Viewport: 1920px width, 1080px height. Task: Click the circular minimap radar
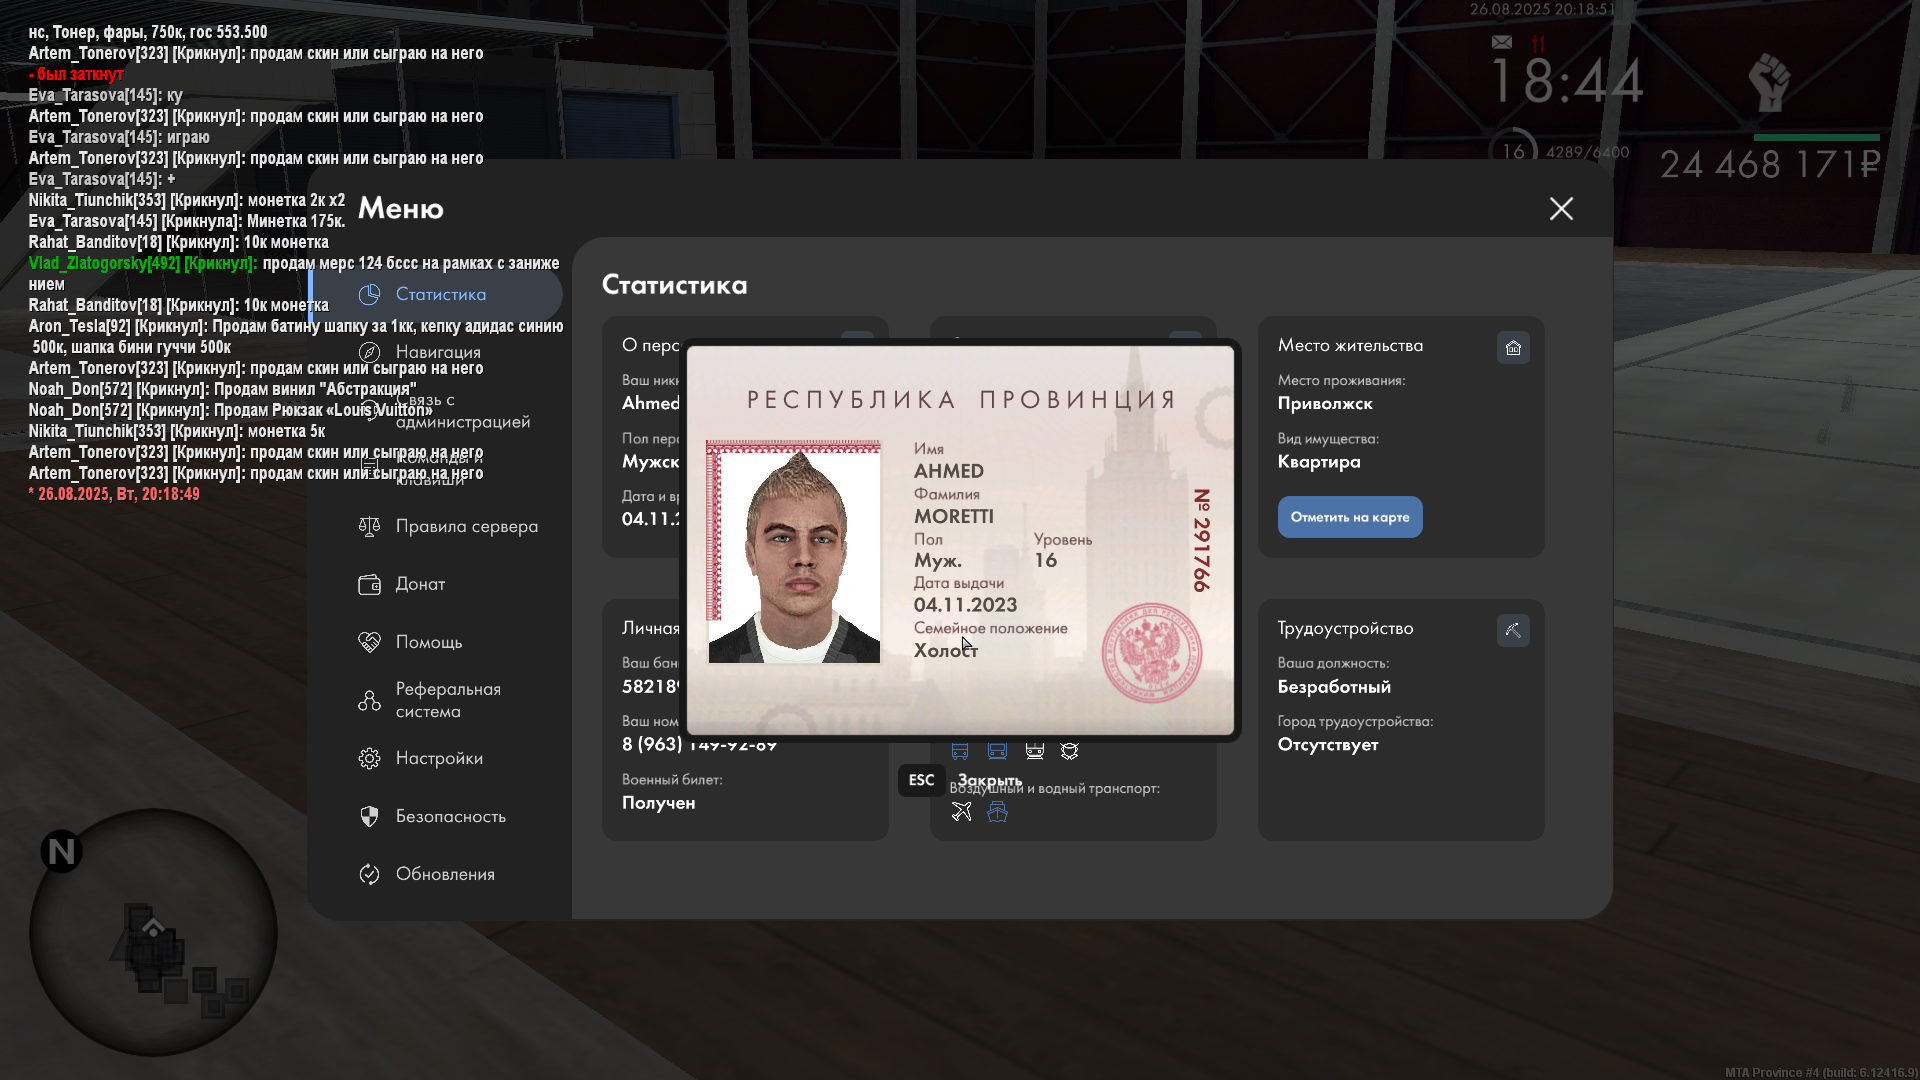tap(153, 932)
